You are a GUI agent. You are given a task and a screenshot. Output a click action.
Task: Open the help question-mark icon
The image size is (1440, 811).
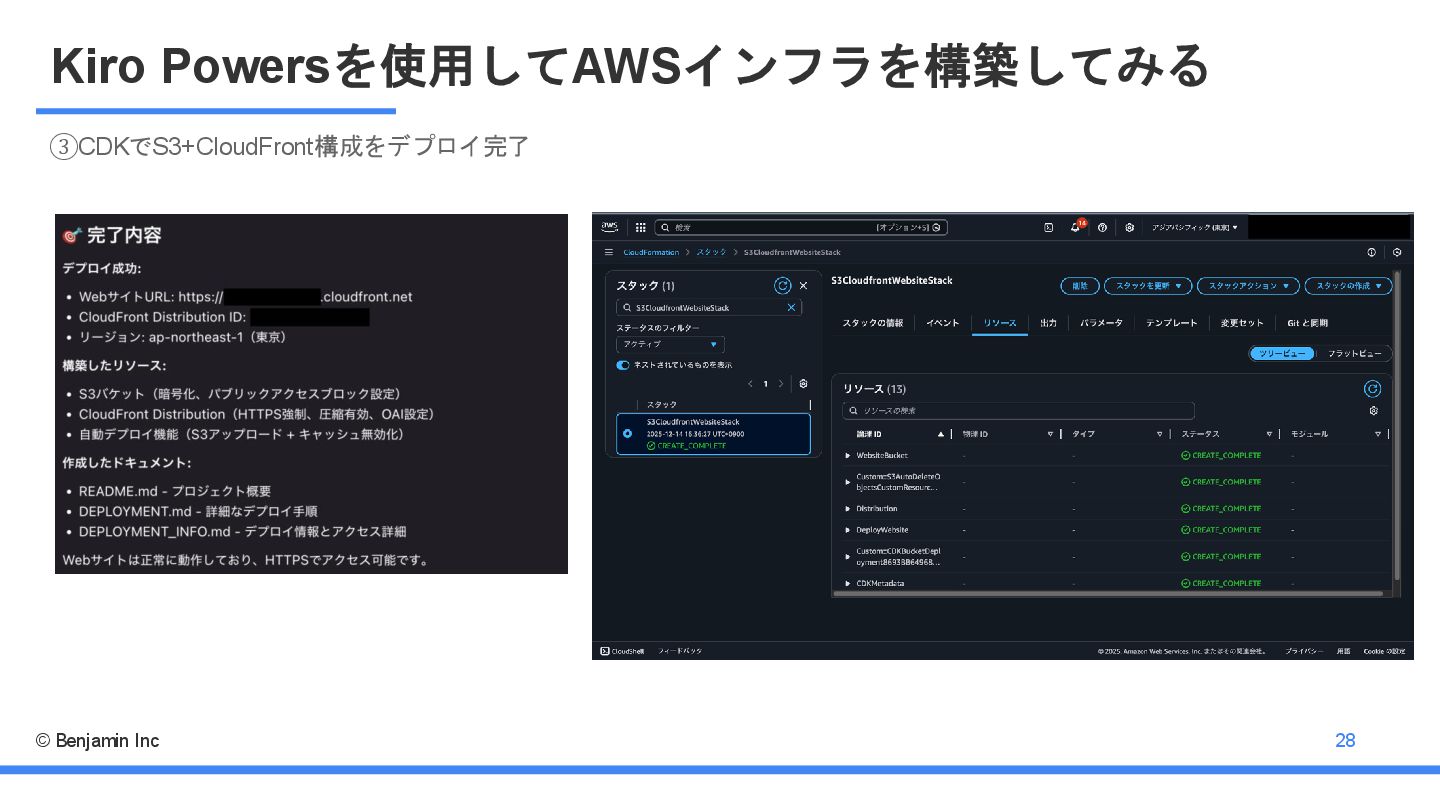(x=1102, y=227)
